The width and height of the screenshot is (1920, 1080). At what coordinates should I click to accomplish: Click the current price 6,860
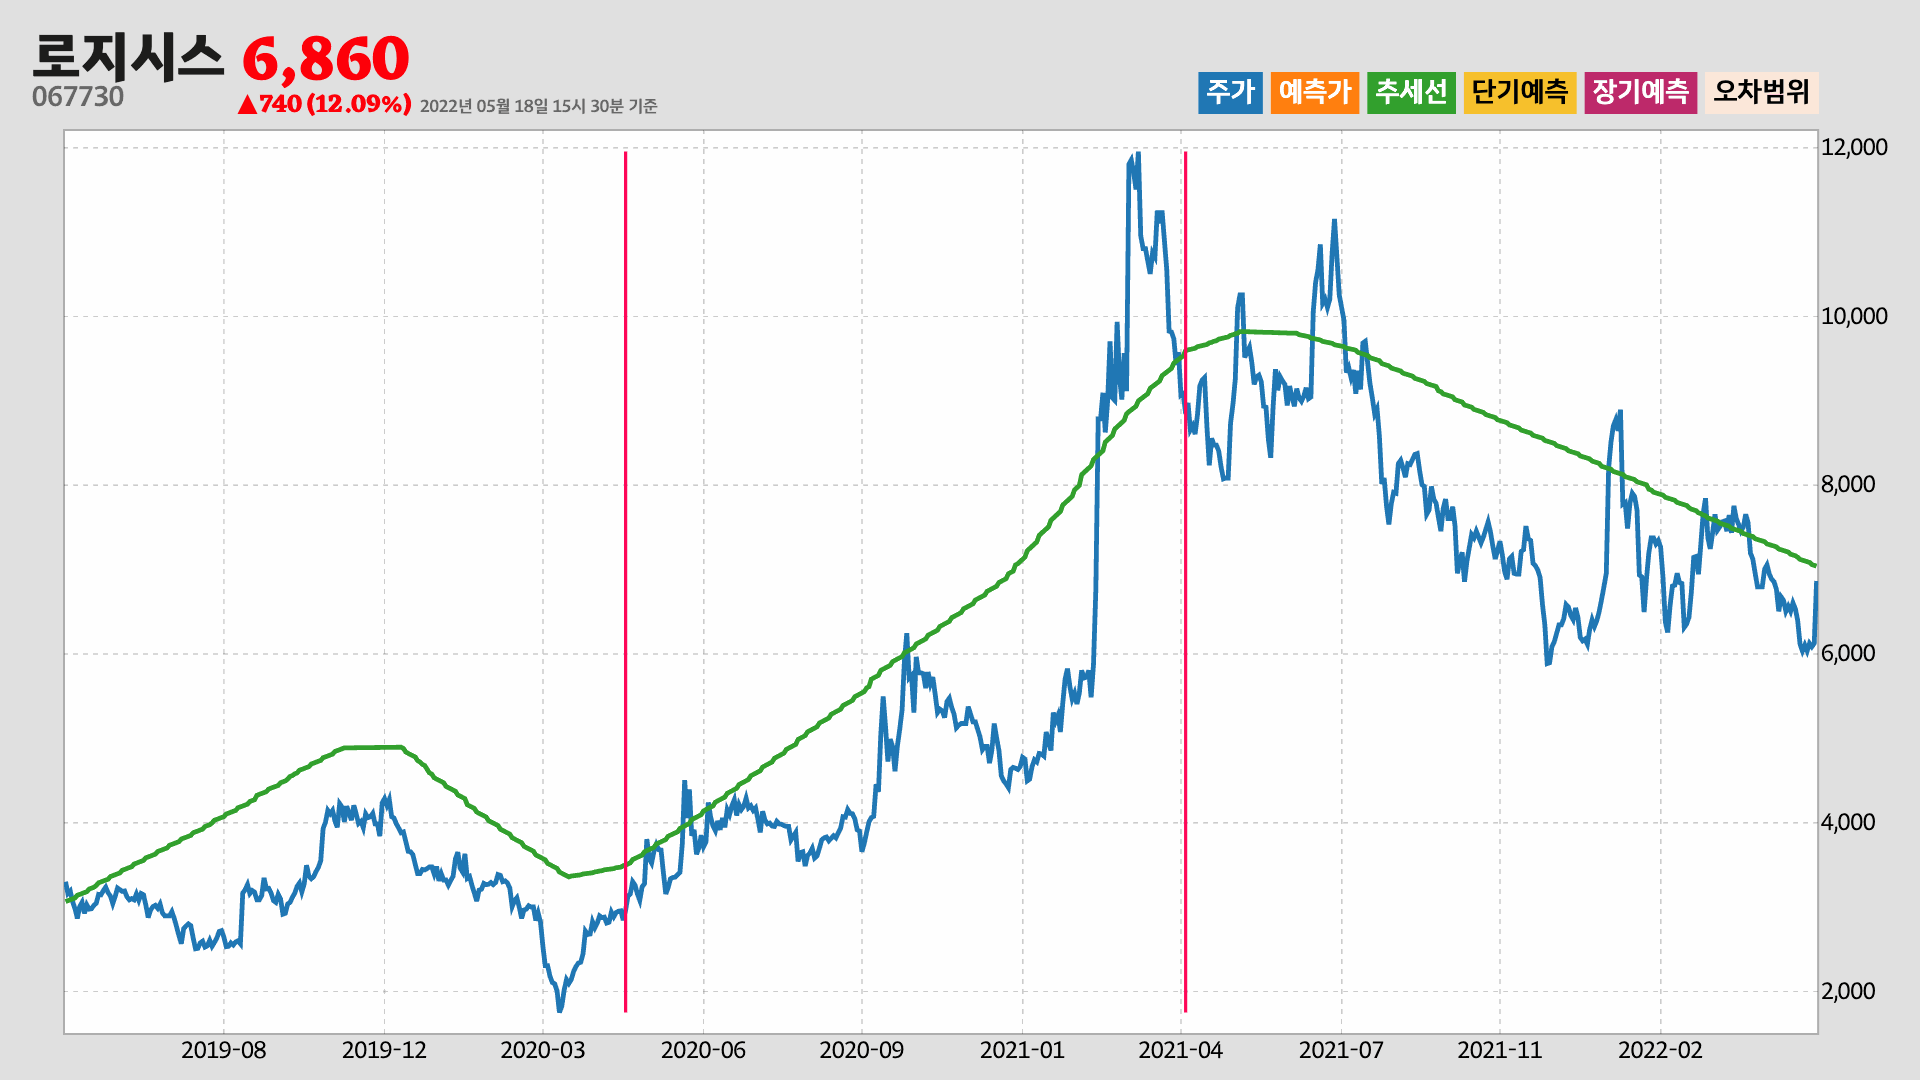pos(326,59)
